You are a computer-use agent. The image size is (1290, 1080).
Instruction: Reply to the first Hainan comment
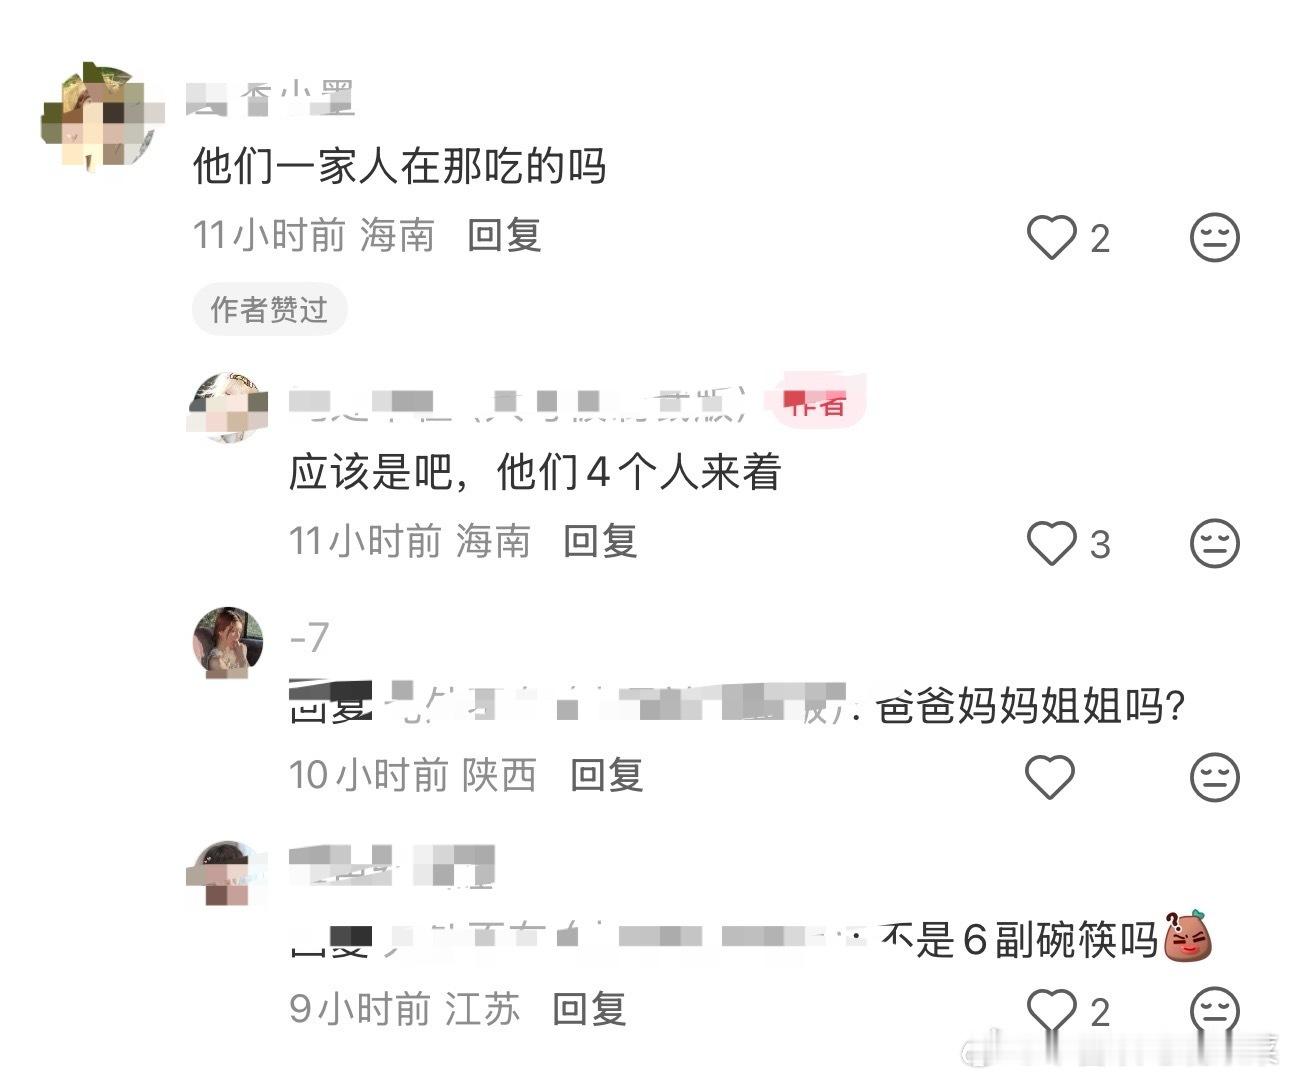coord(504,236)
